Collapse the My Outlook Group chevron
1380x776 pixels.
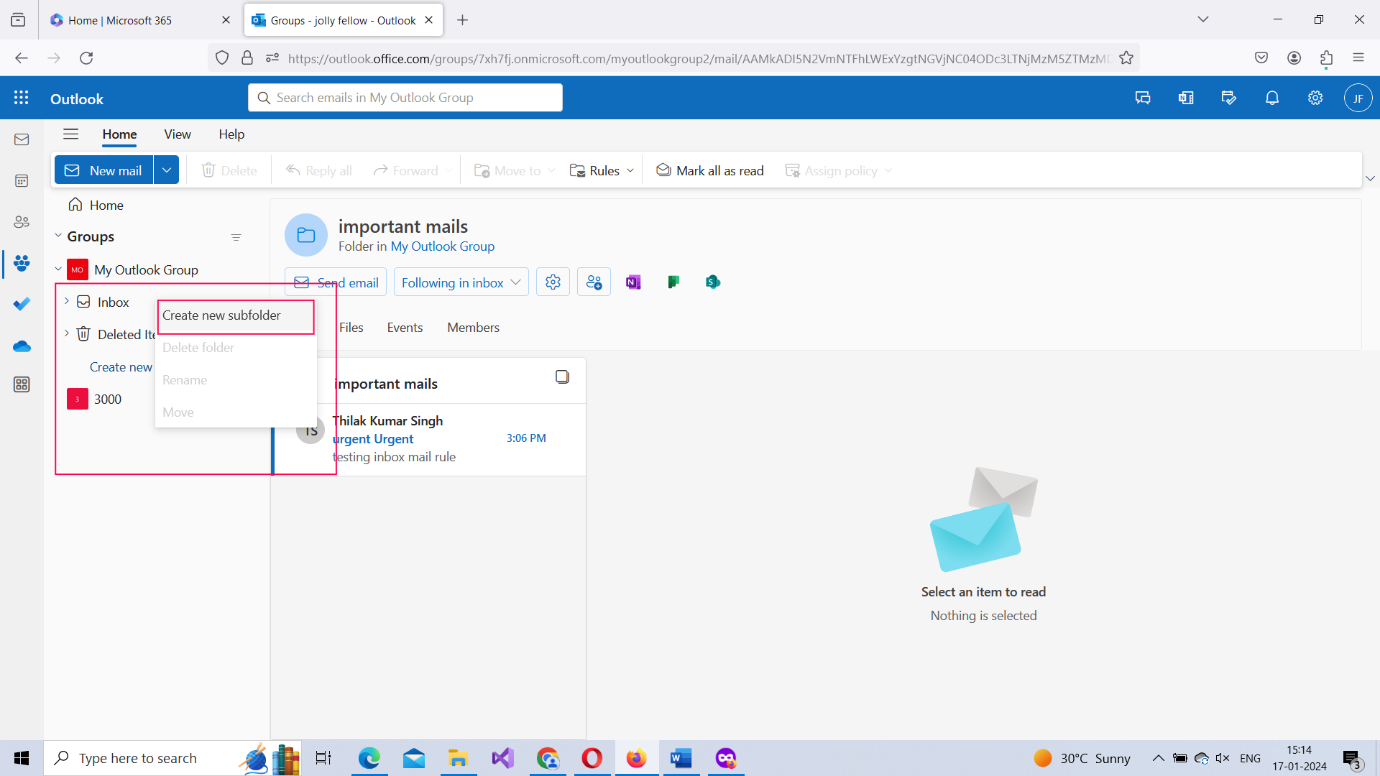click(x=58, y=269)
